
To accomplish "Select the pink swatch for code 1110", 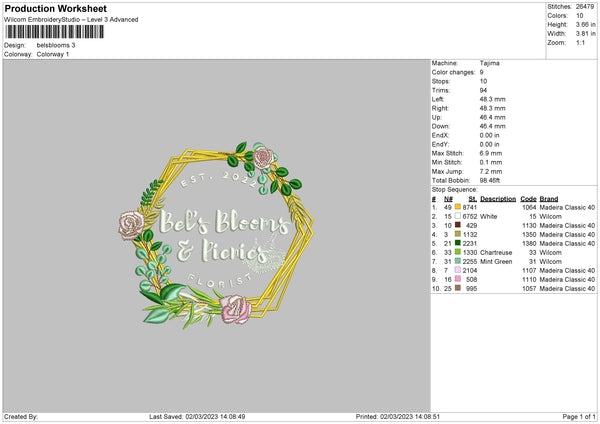I will point(457,279).
